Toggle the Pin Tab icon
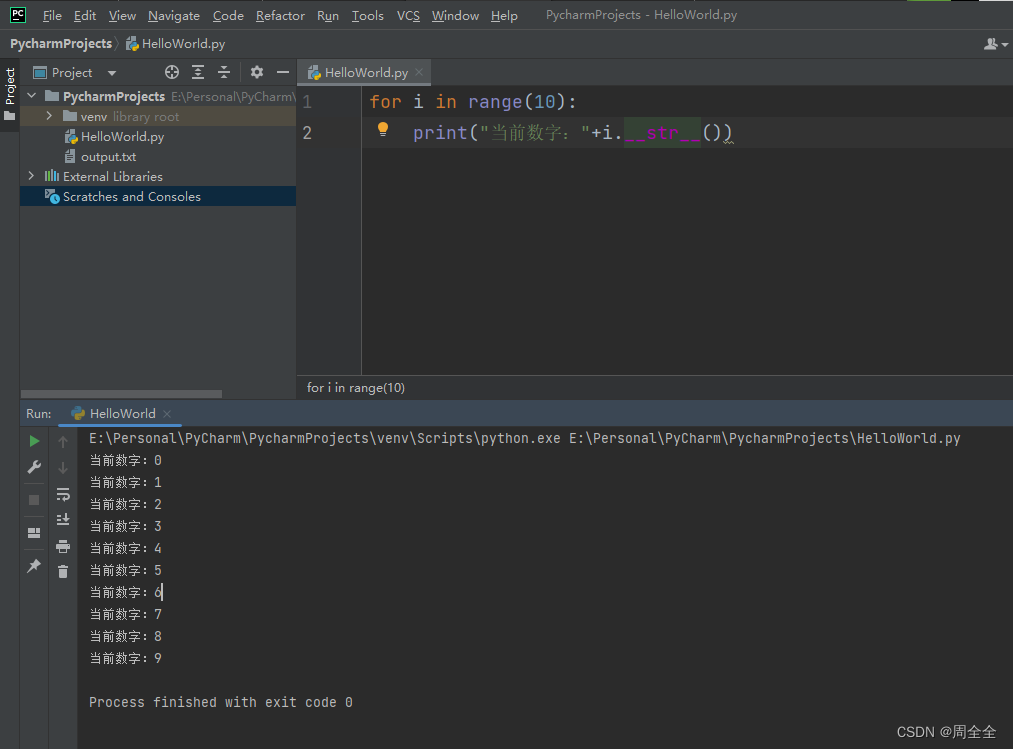The image size is (1013, 749). click(x=34, y=565)
